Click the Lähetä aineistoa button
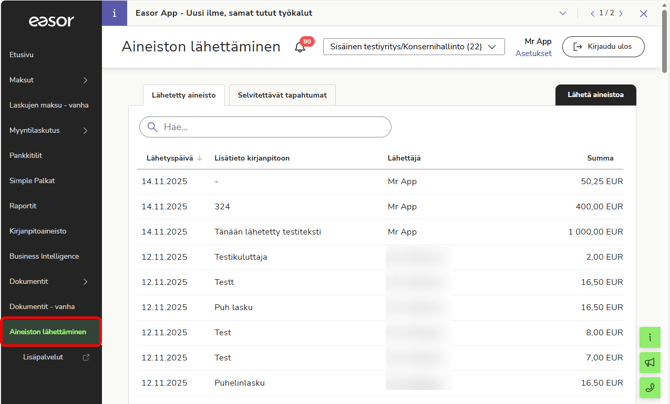The height and width of the screenshot is (404, 670). [x=595, y=95]
